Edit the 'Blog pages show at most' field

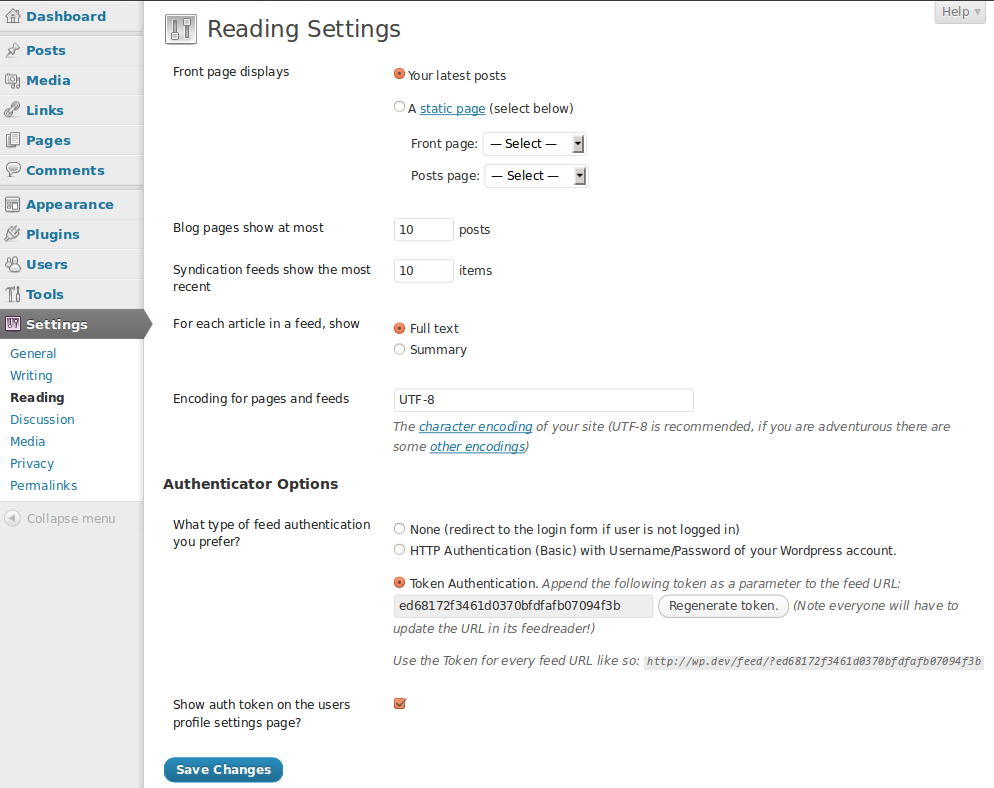[x=423, y=229]
